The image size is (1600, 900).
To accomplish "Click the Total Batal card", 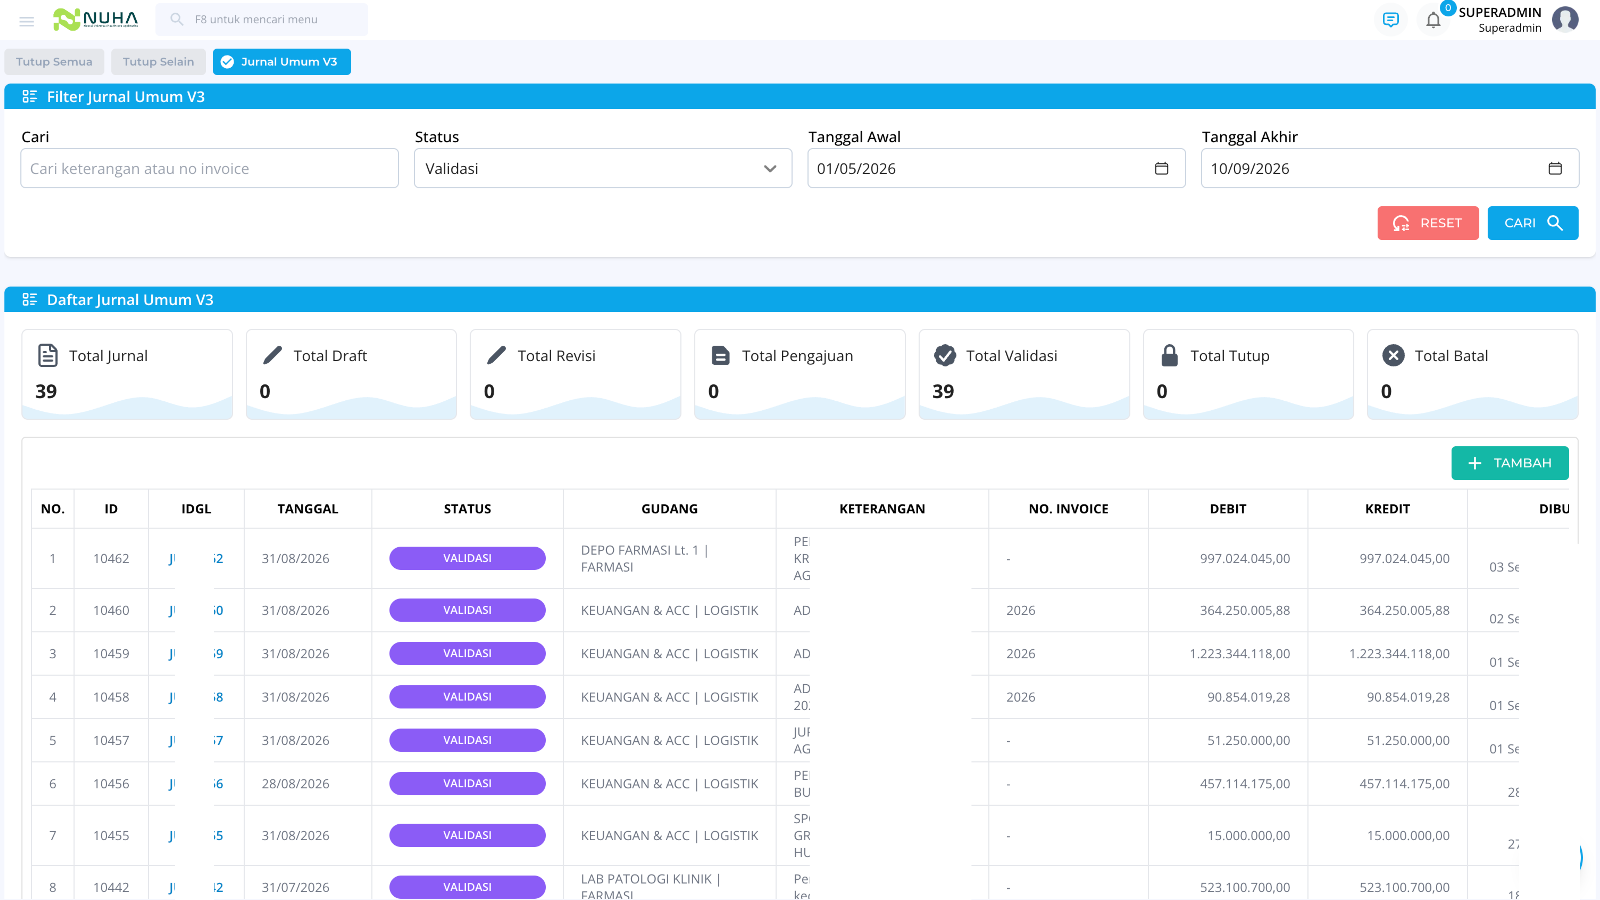I will (1473, 374).
